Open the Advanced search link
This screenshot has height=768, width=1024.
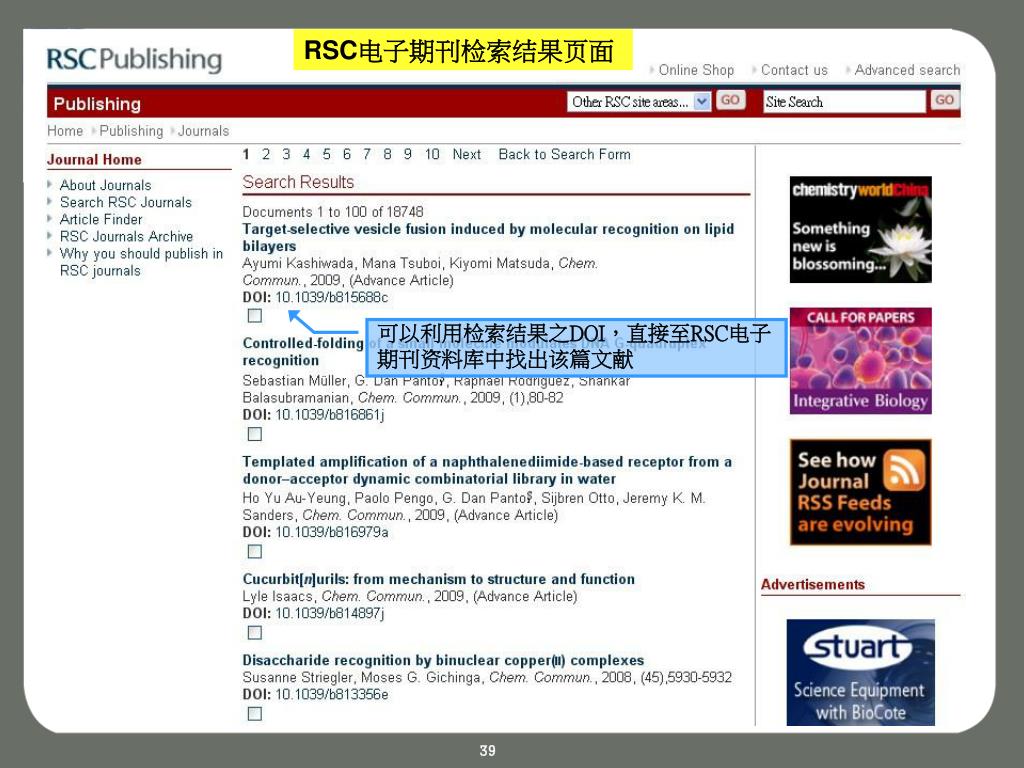click(x=907, y=70)
